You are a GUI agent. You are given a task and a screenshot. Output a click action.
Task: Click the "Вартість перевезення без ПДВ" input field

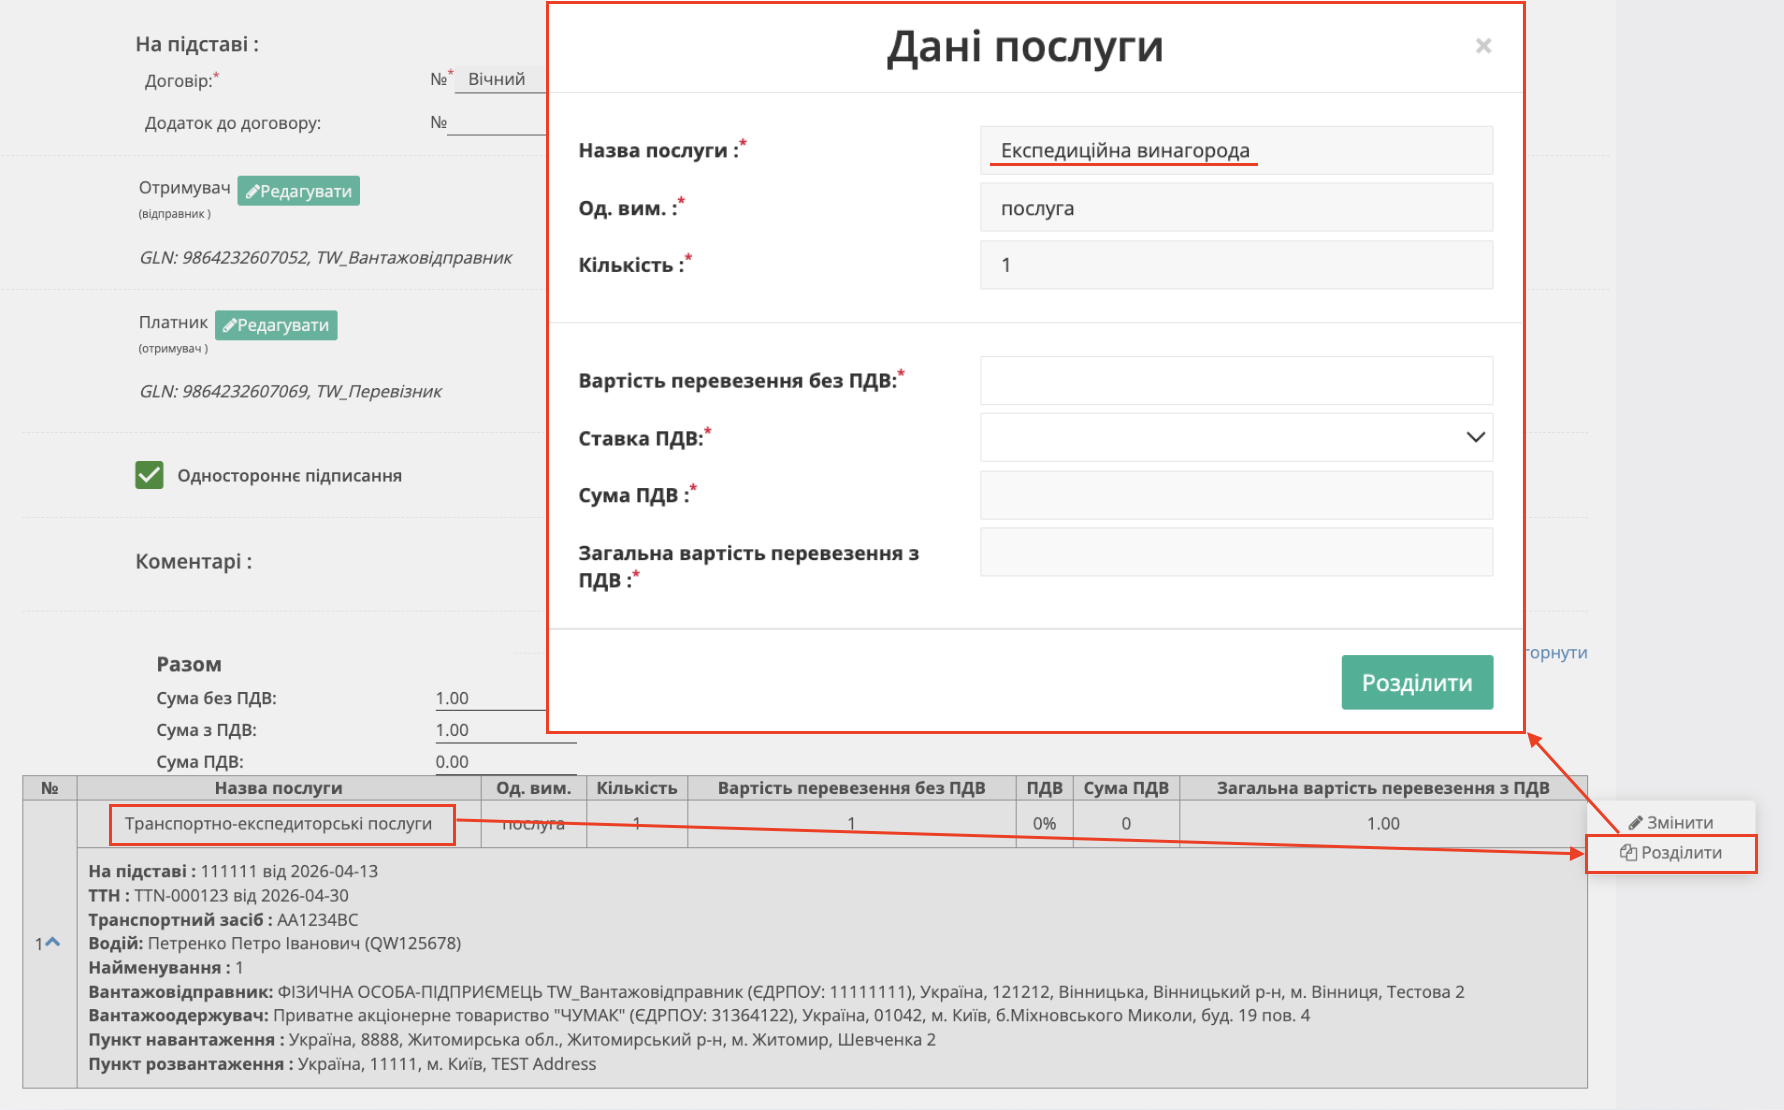1236,380
